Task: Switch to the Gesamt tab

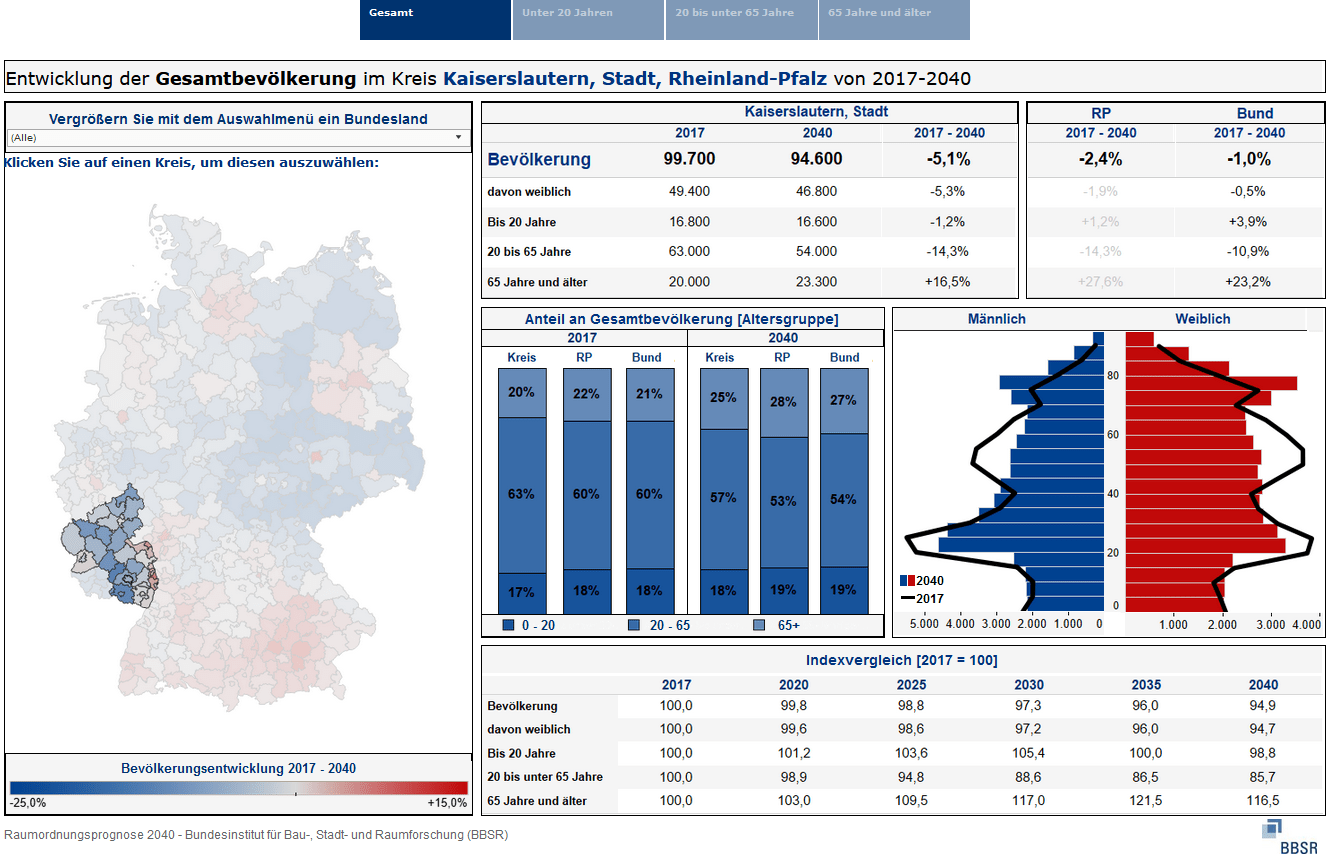Action: pos(435,19)
